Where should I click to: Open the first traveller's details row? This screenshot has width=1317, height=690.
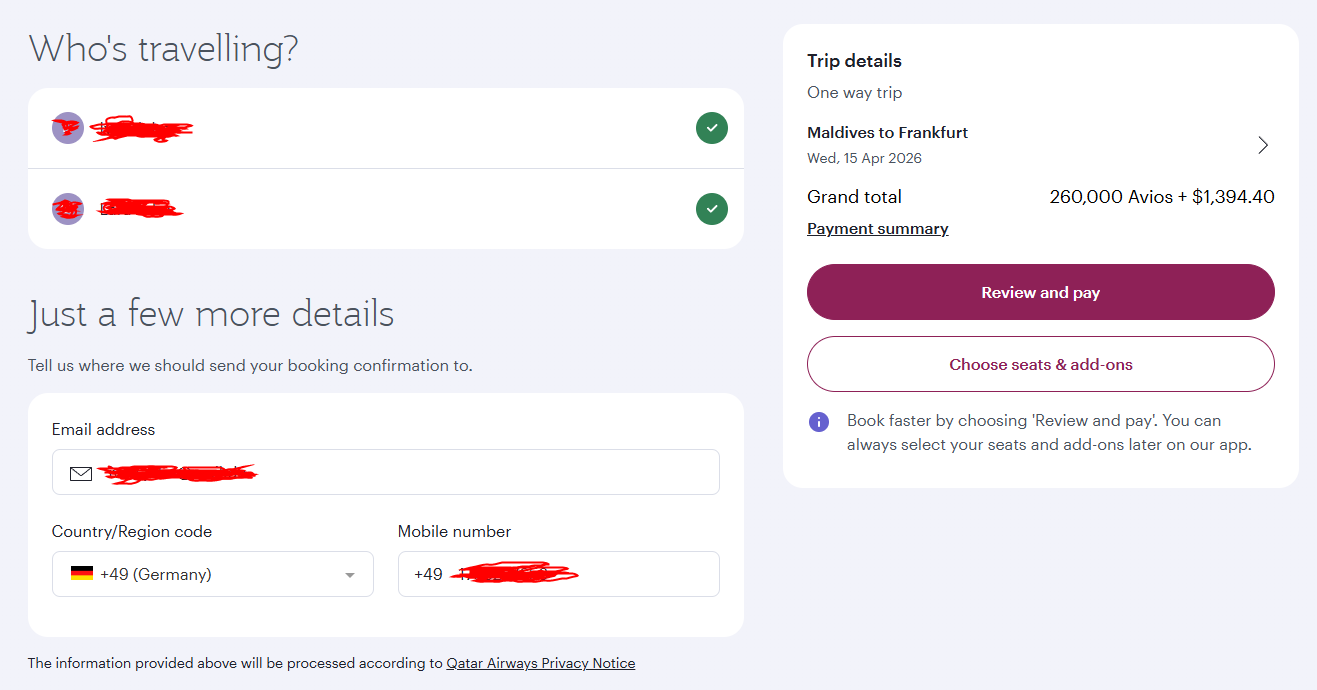(x=400, y=128)
